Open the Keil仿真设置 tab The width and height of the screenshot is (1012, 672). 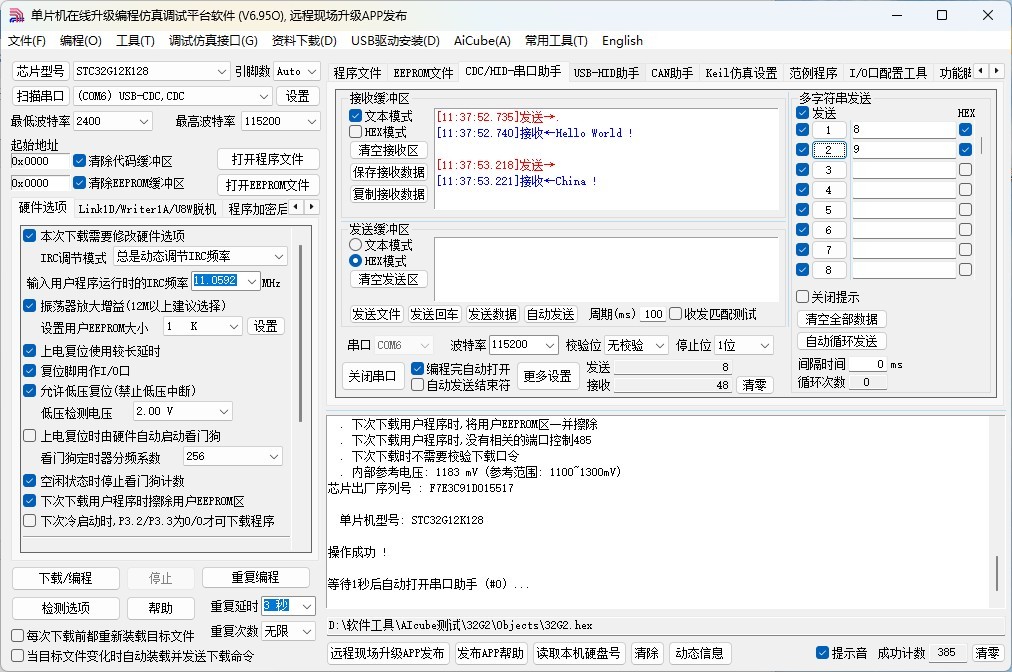741,73
